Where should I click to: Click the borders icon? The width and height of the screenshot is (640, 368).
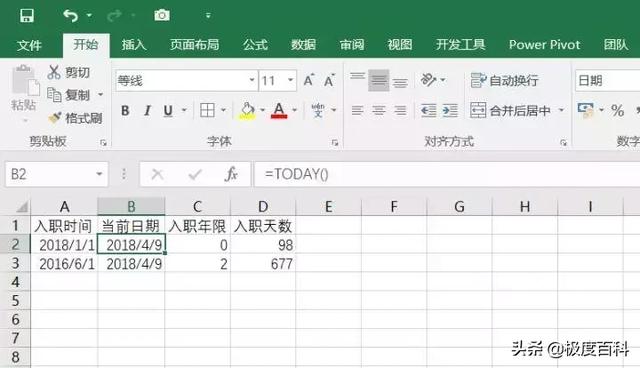pyautogui.click(x=207, y=110)
